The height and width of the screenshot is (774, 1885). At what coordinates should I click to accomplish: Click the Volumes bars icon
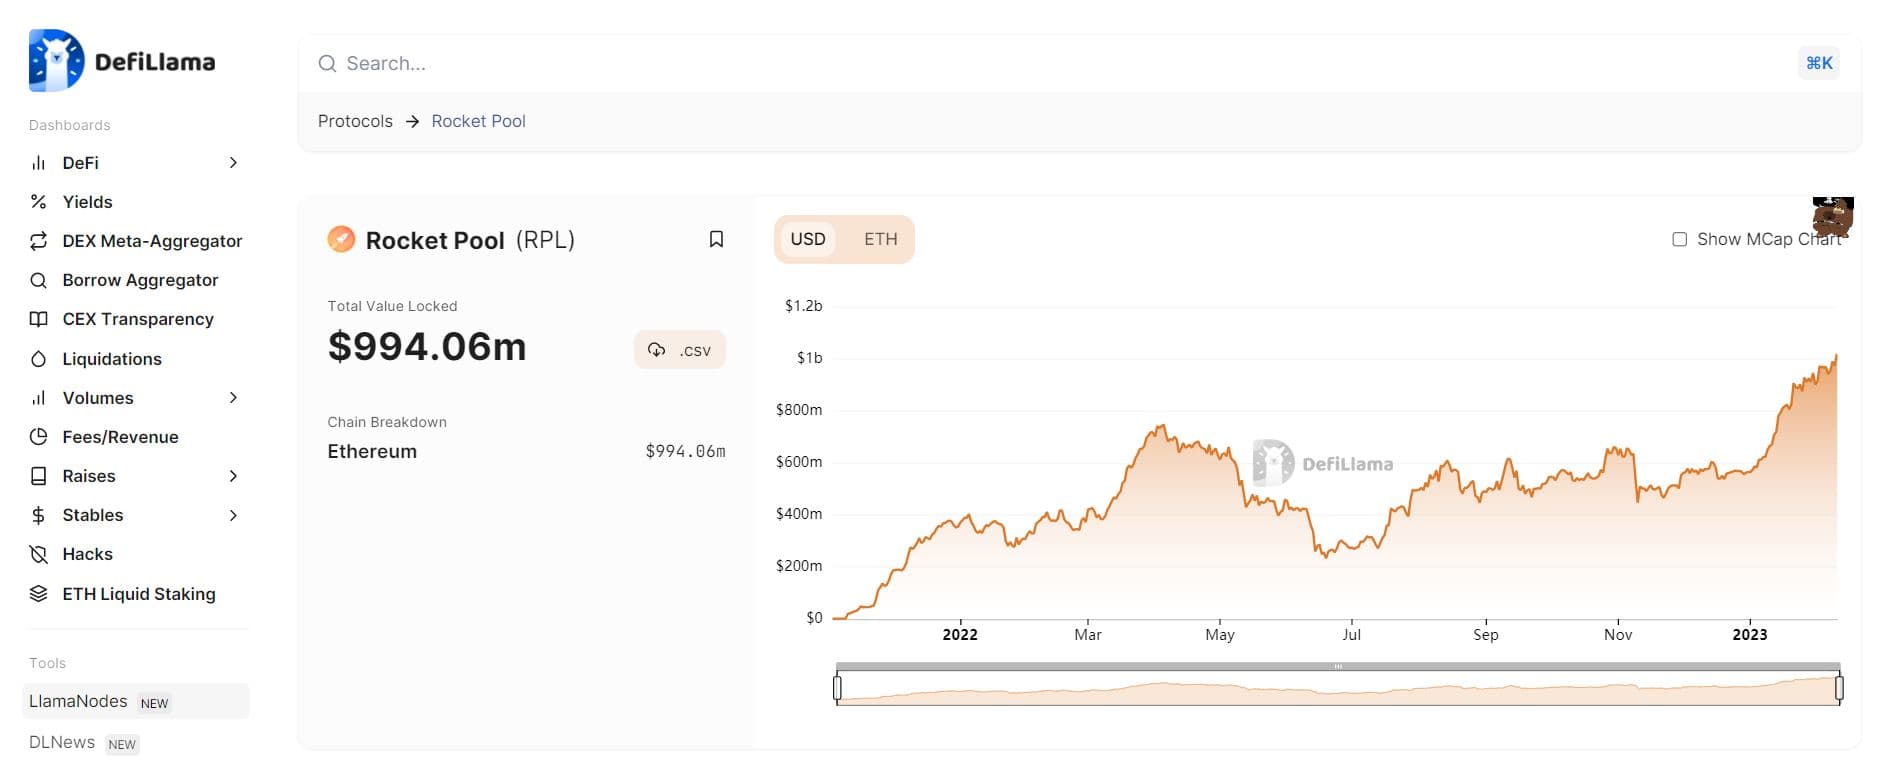pos(38,398)
